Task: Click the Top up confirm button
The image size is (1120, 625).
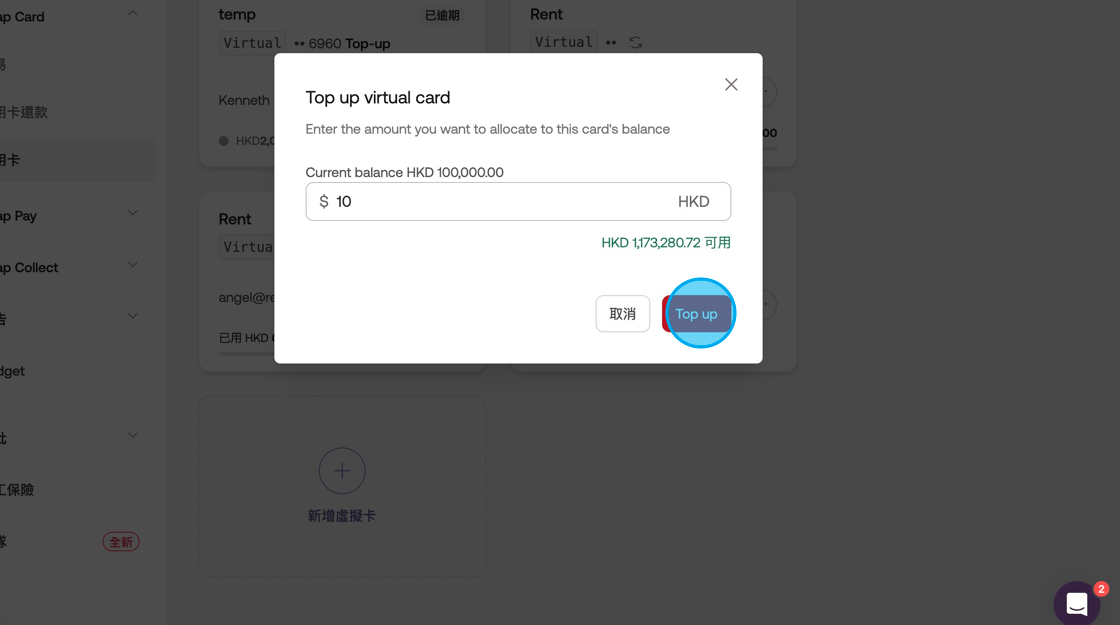Action: click(x=697, y=314)
